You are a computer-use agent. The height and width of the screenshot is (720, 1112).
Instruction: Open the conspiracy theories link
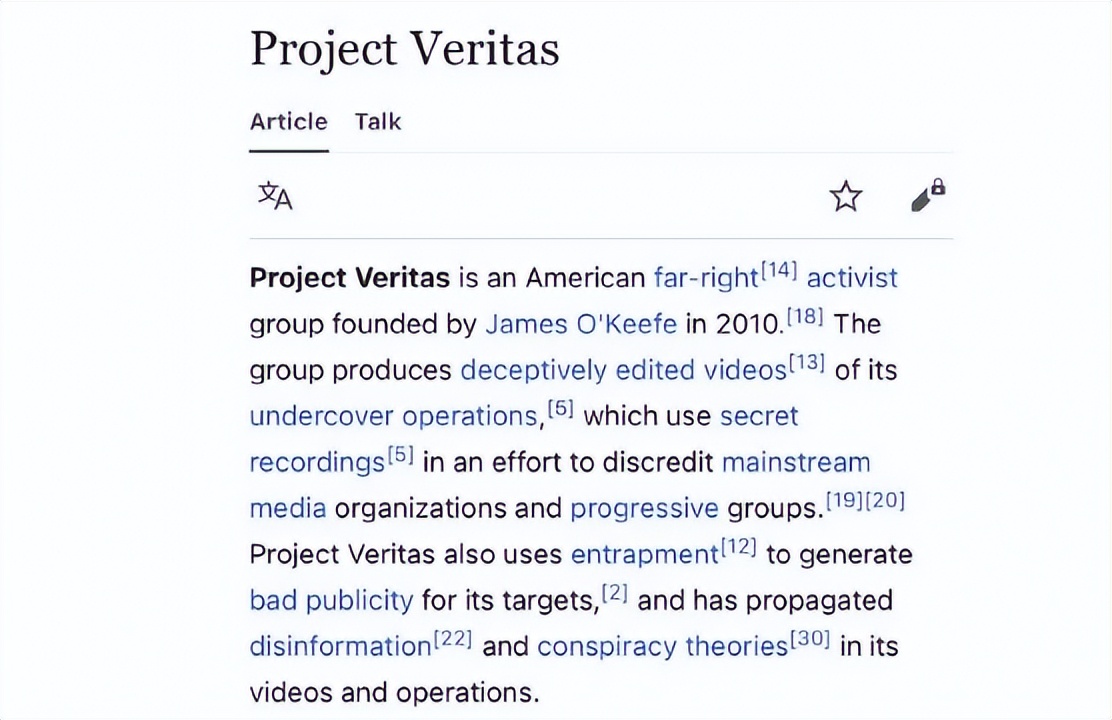pyautogui.click(x=662, y=646)
